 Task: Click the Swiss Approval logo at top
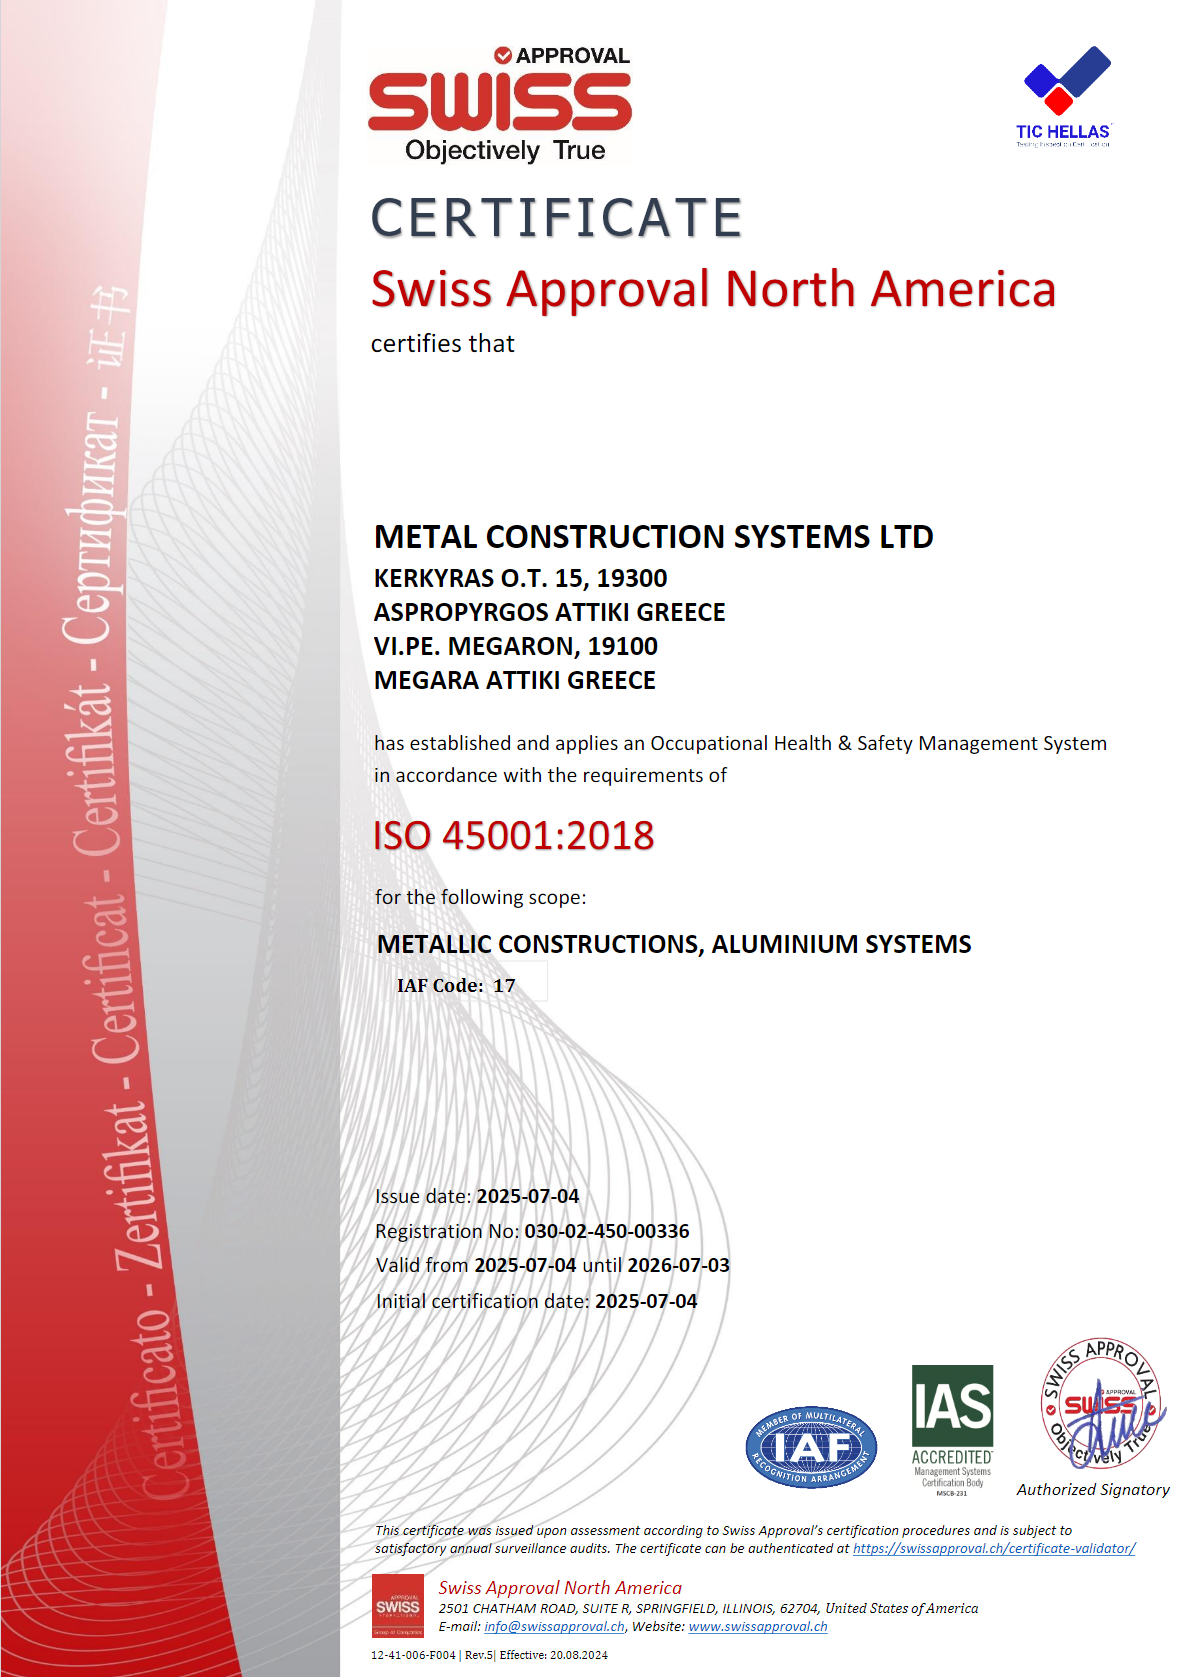(x=500, y=104)
